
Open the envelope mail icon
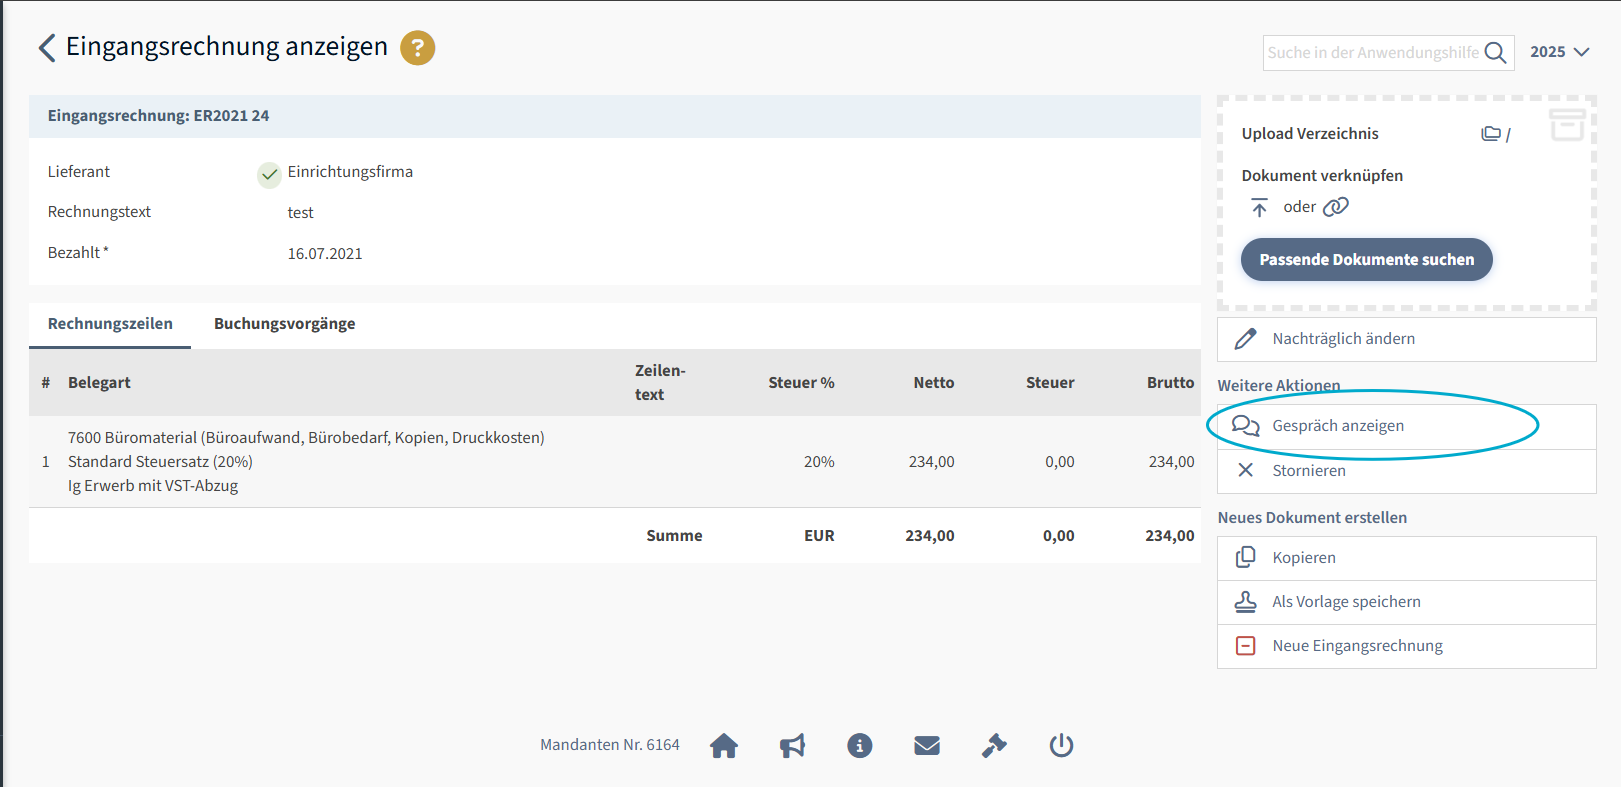[927, 746]
